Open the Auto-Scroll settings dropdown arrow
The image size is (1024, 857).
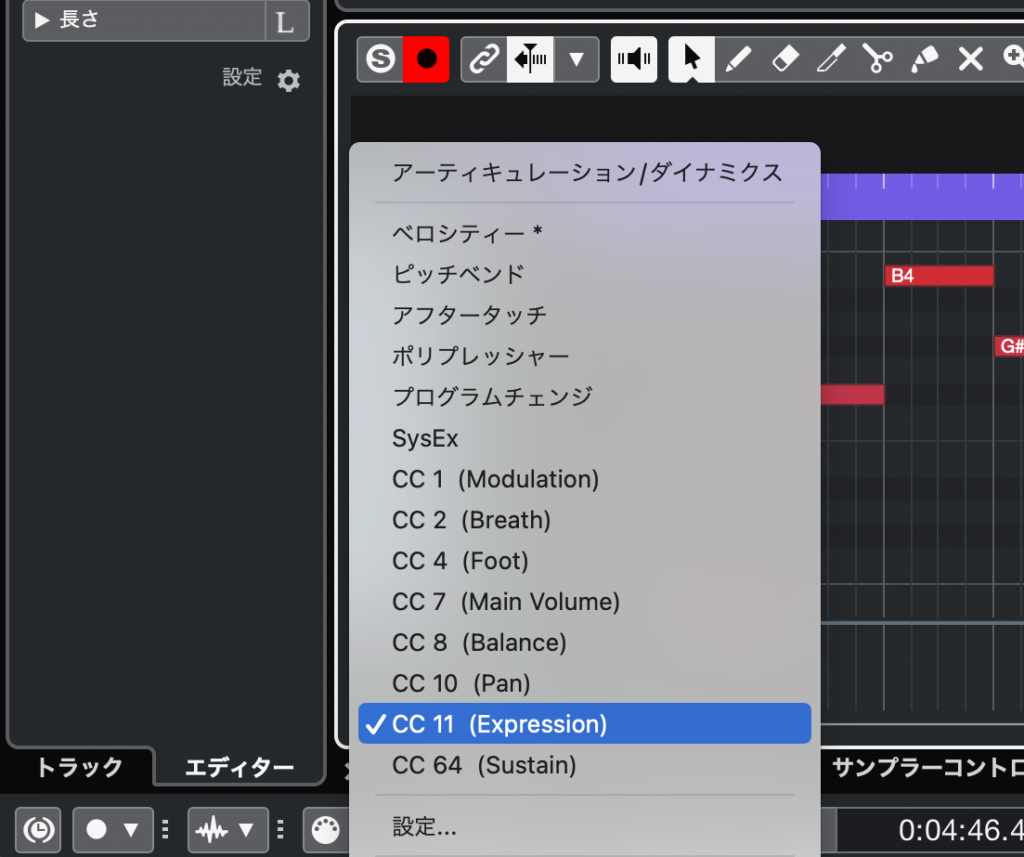[576, 60]
